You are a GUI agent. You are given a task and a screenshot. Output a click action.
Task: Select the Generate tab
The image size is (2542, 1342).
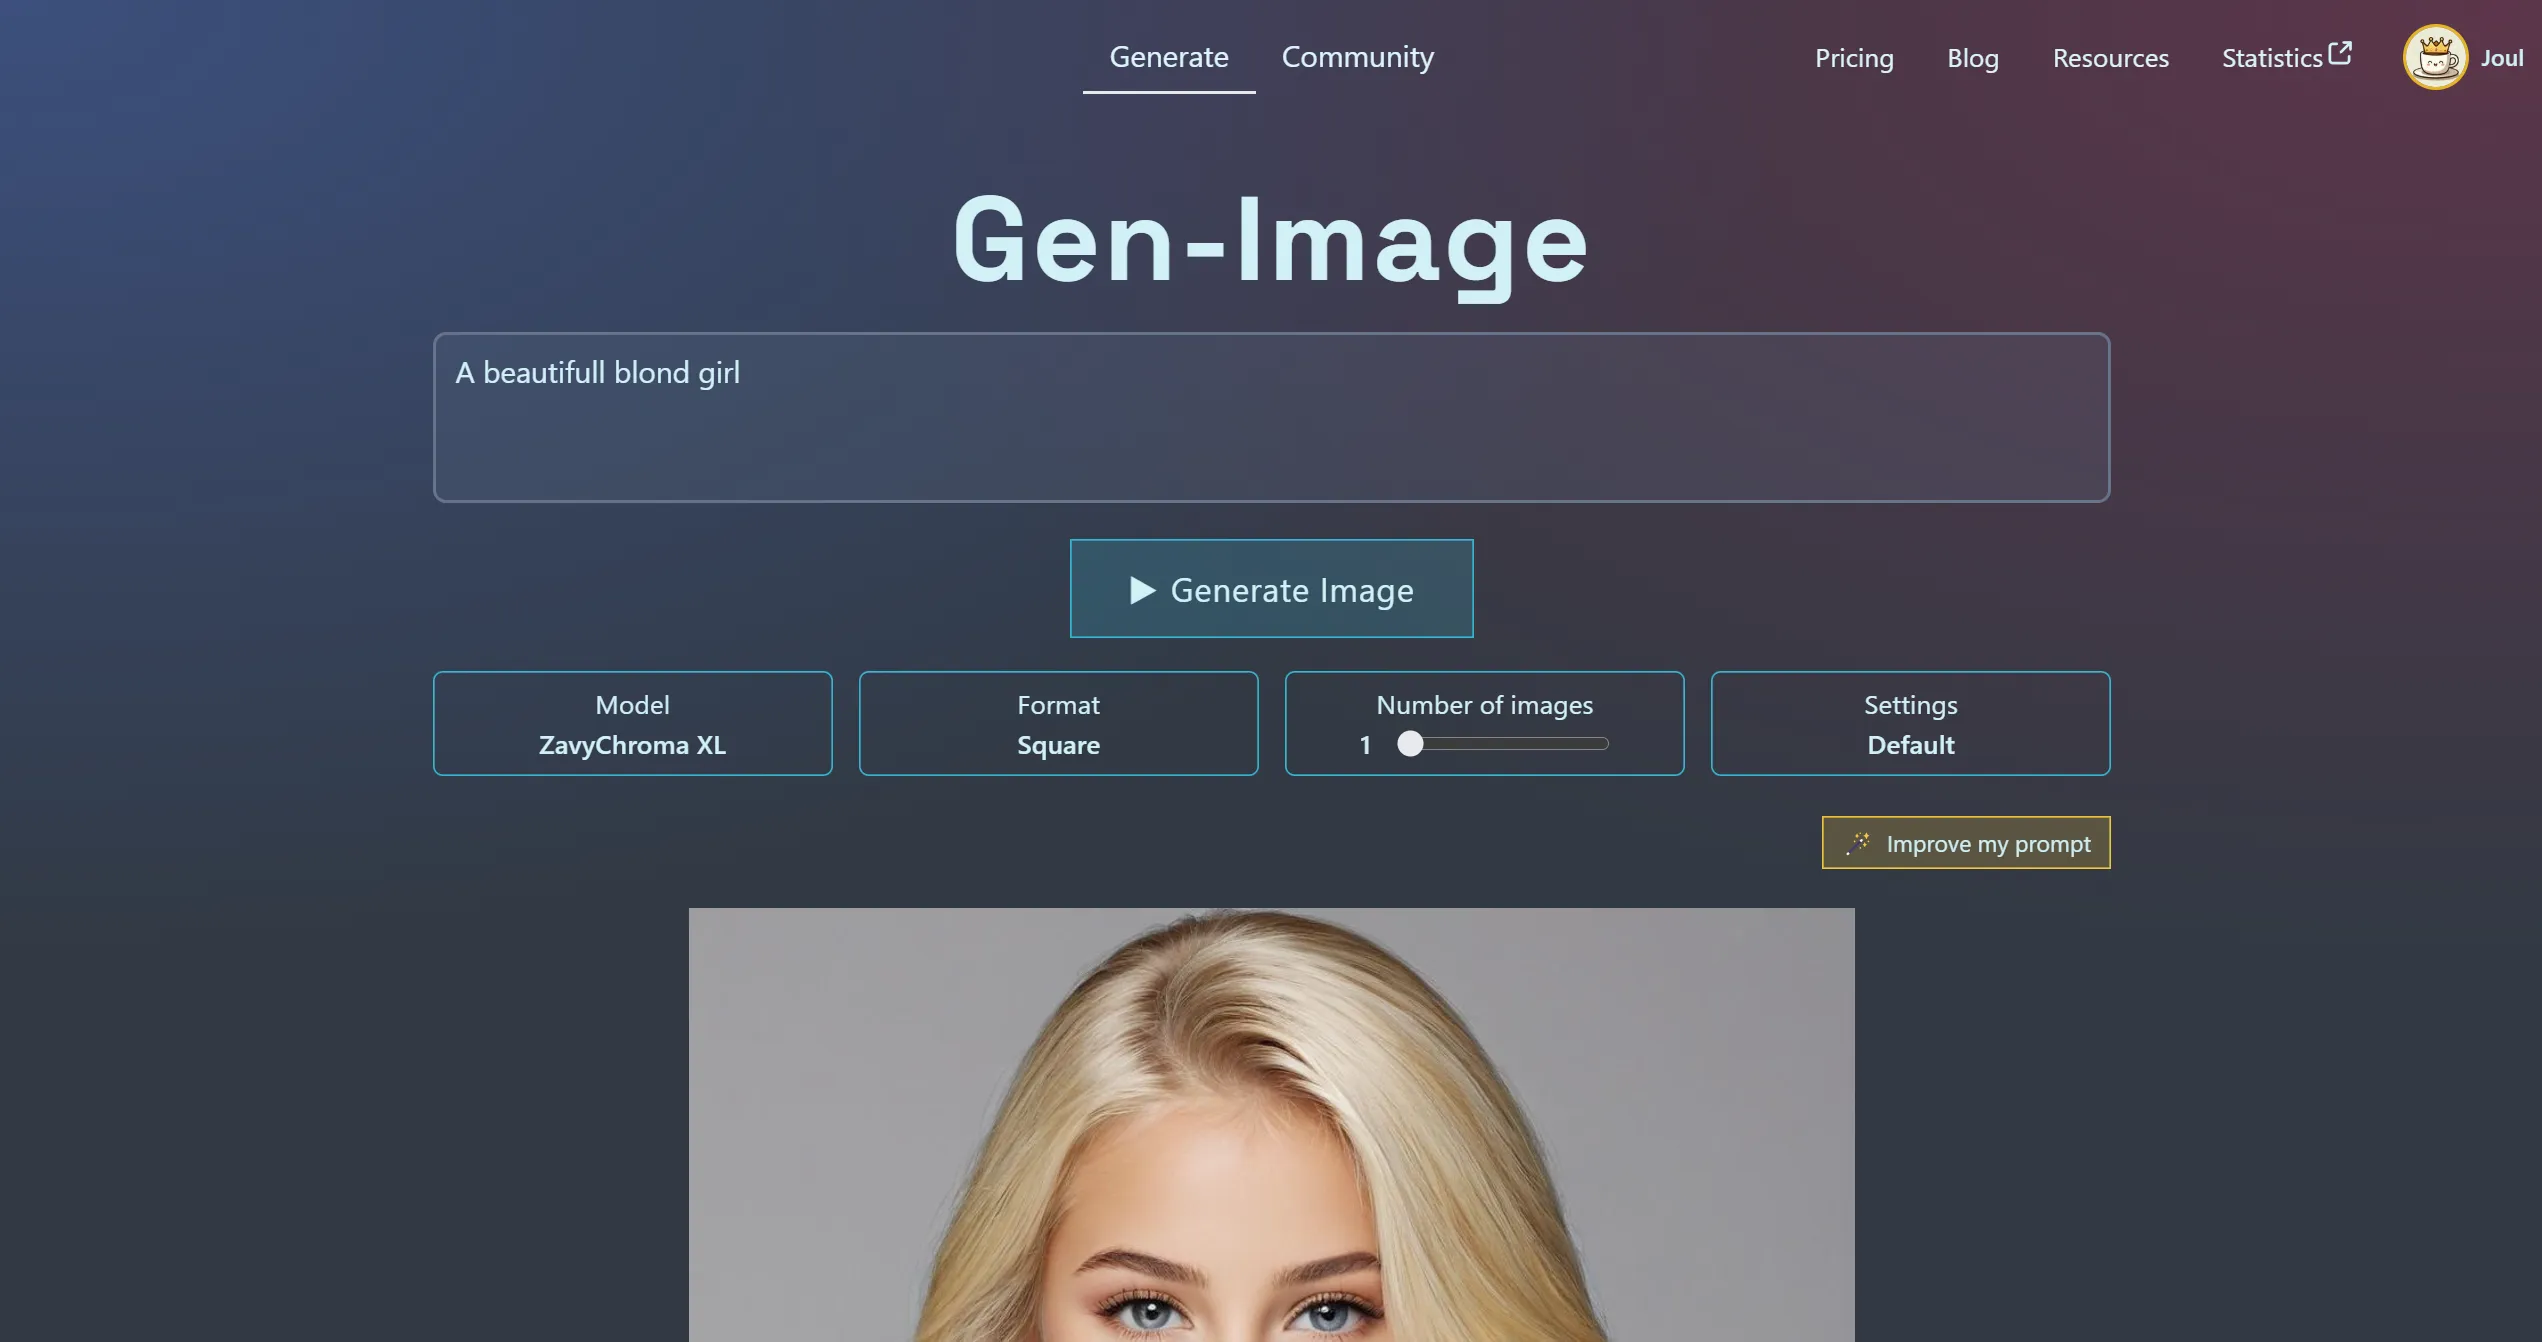point(1168,57)
